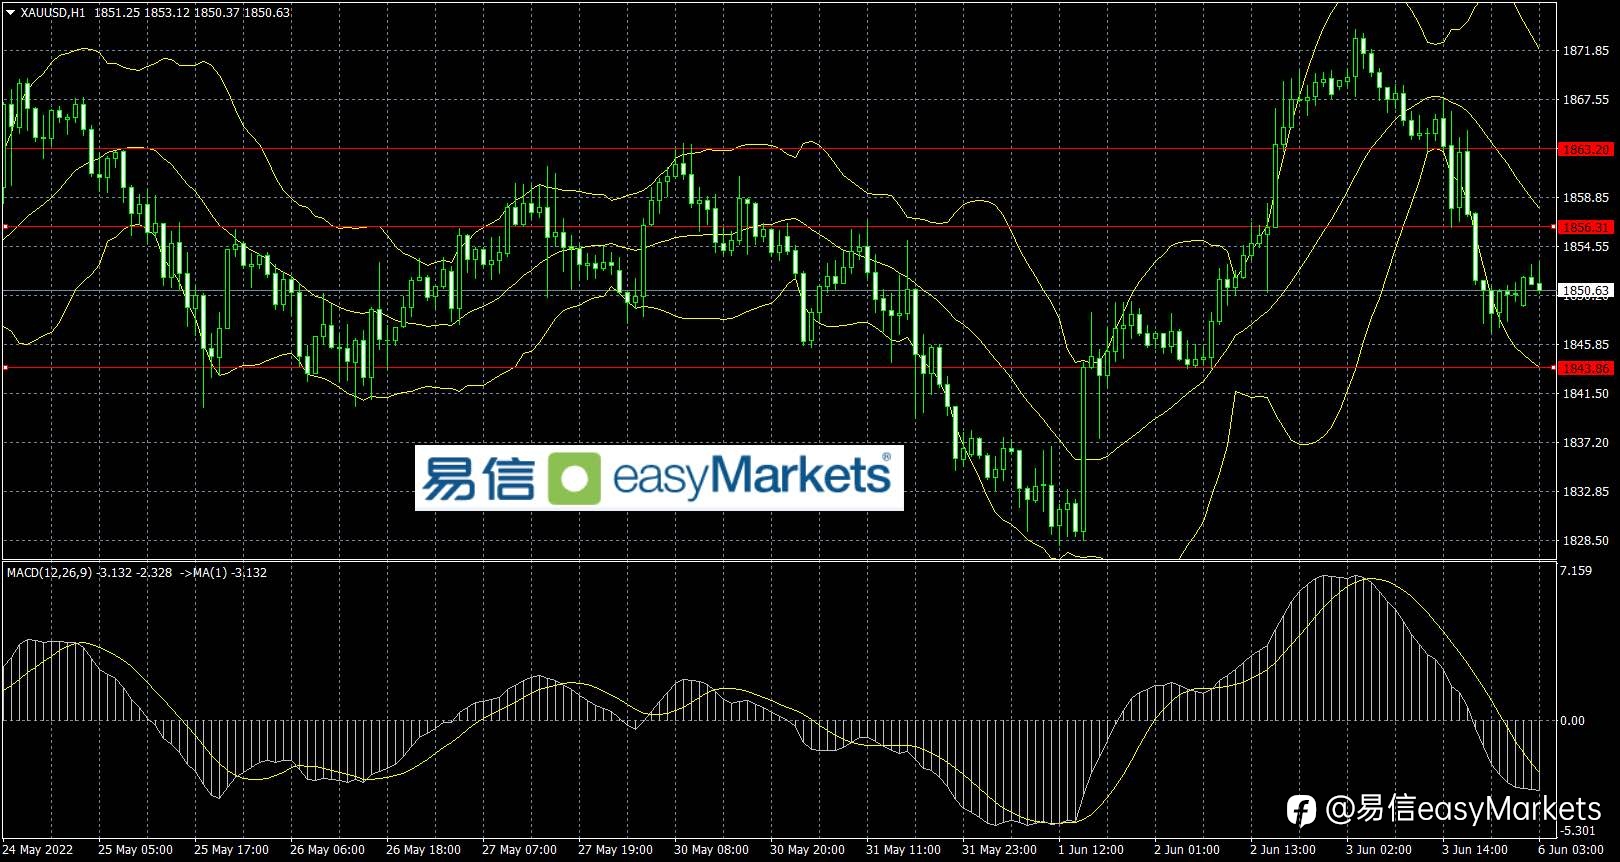Select the red 1863.20 level price tag
This screenshot has height=862, width=1620.
pos(1586,149)
